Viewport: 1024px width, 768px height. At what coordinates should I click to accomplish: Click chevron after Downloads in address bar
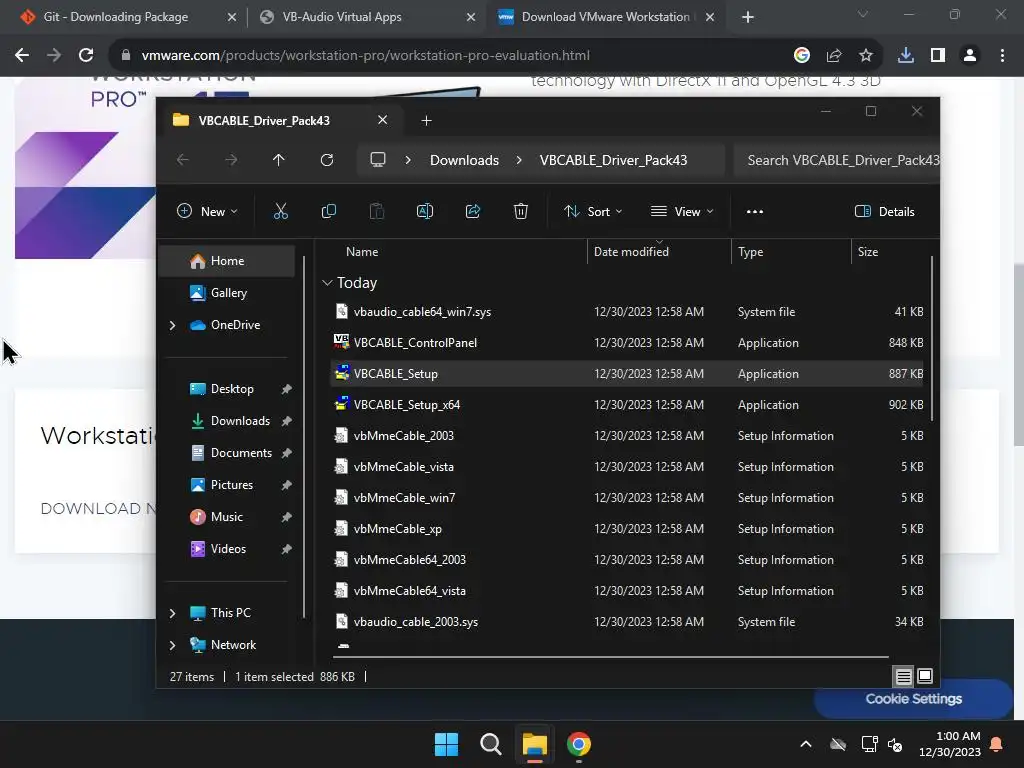pos(519,160)
